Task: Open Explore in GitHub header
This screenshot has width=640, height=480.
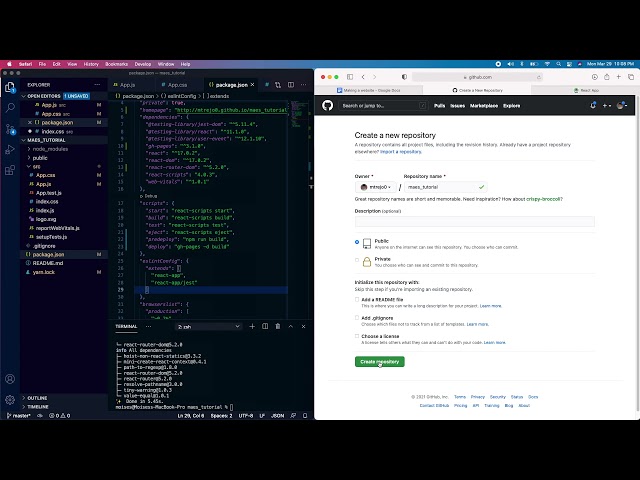Action: [x=511, y=106]
